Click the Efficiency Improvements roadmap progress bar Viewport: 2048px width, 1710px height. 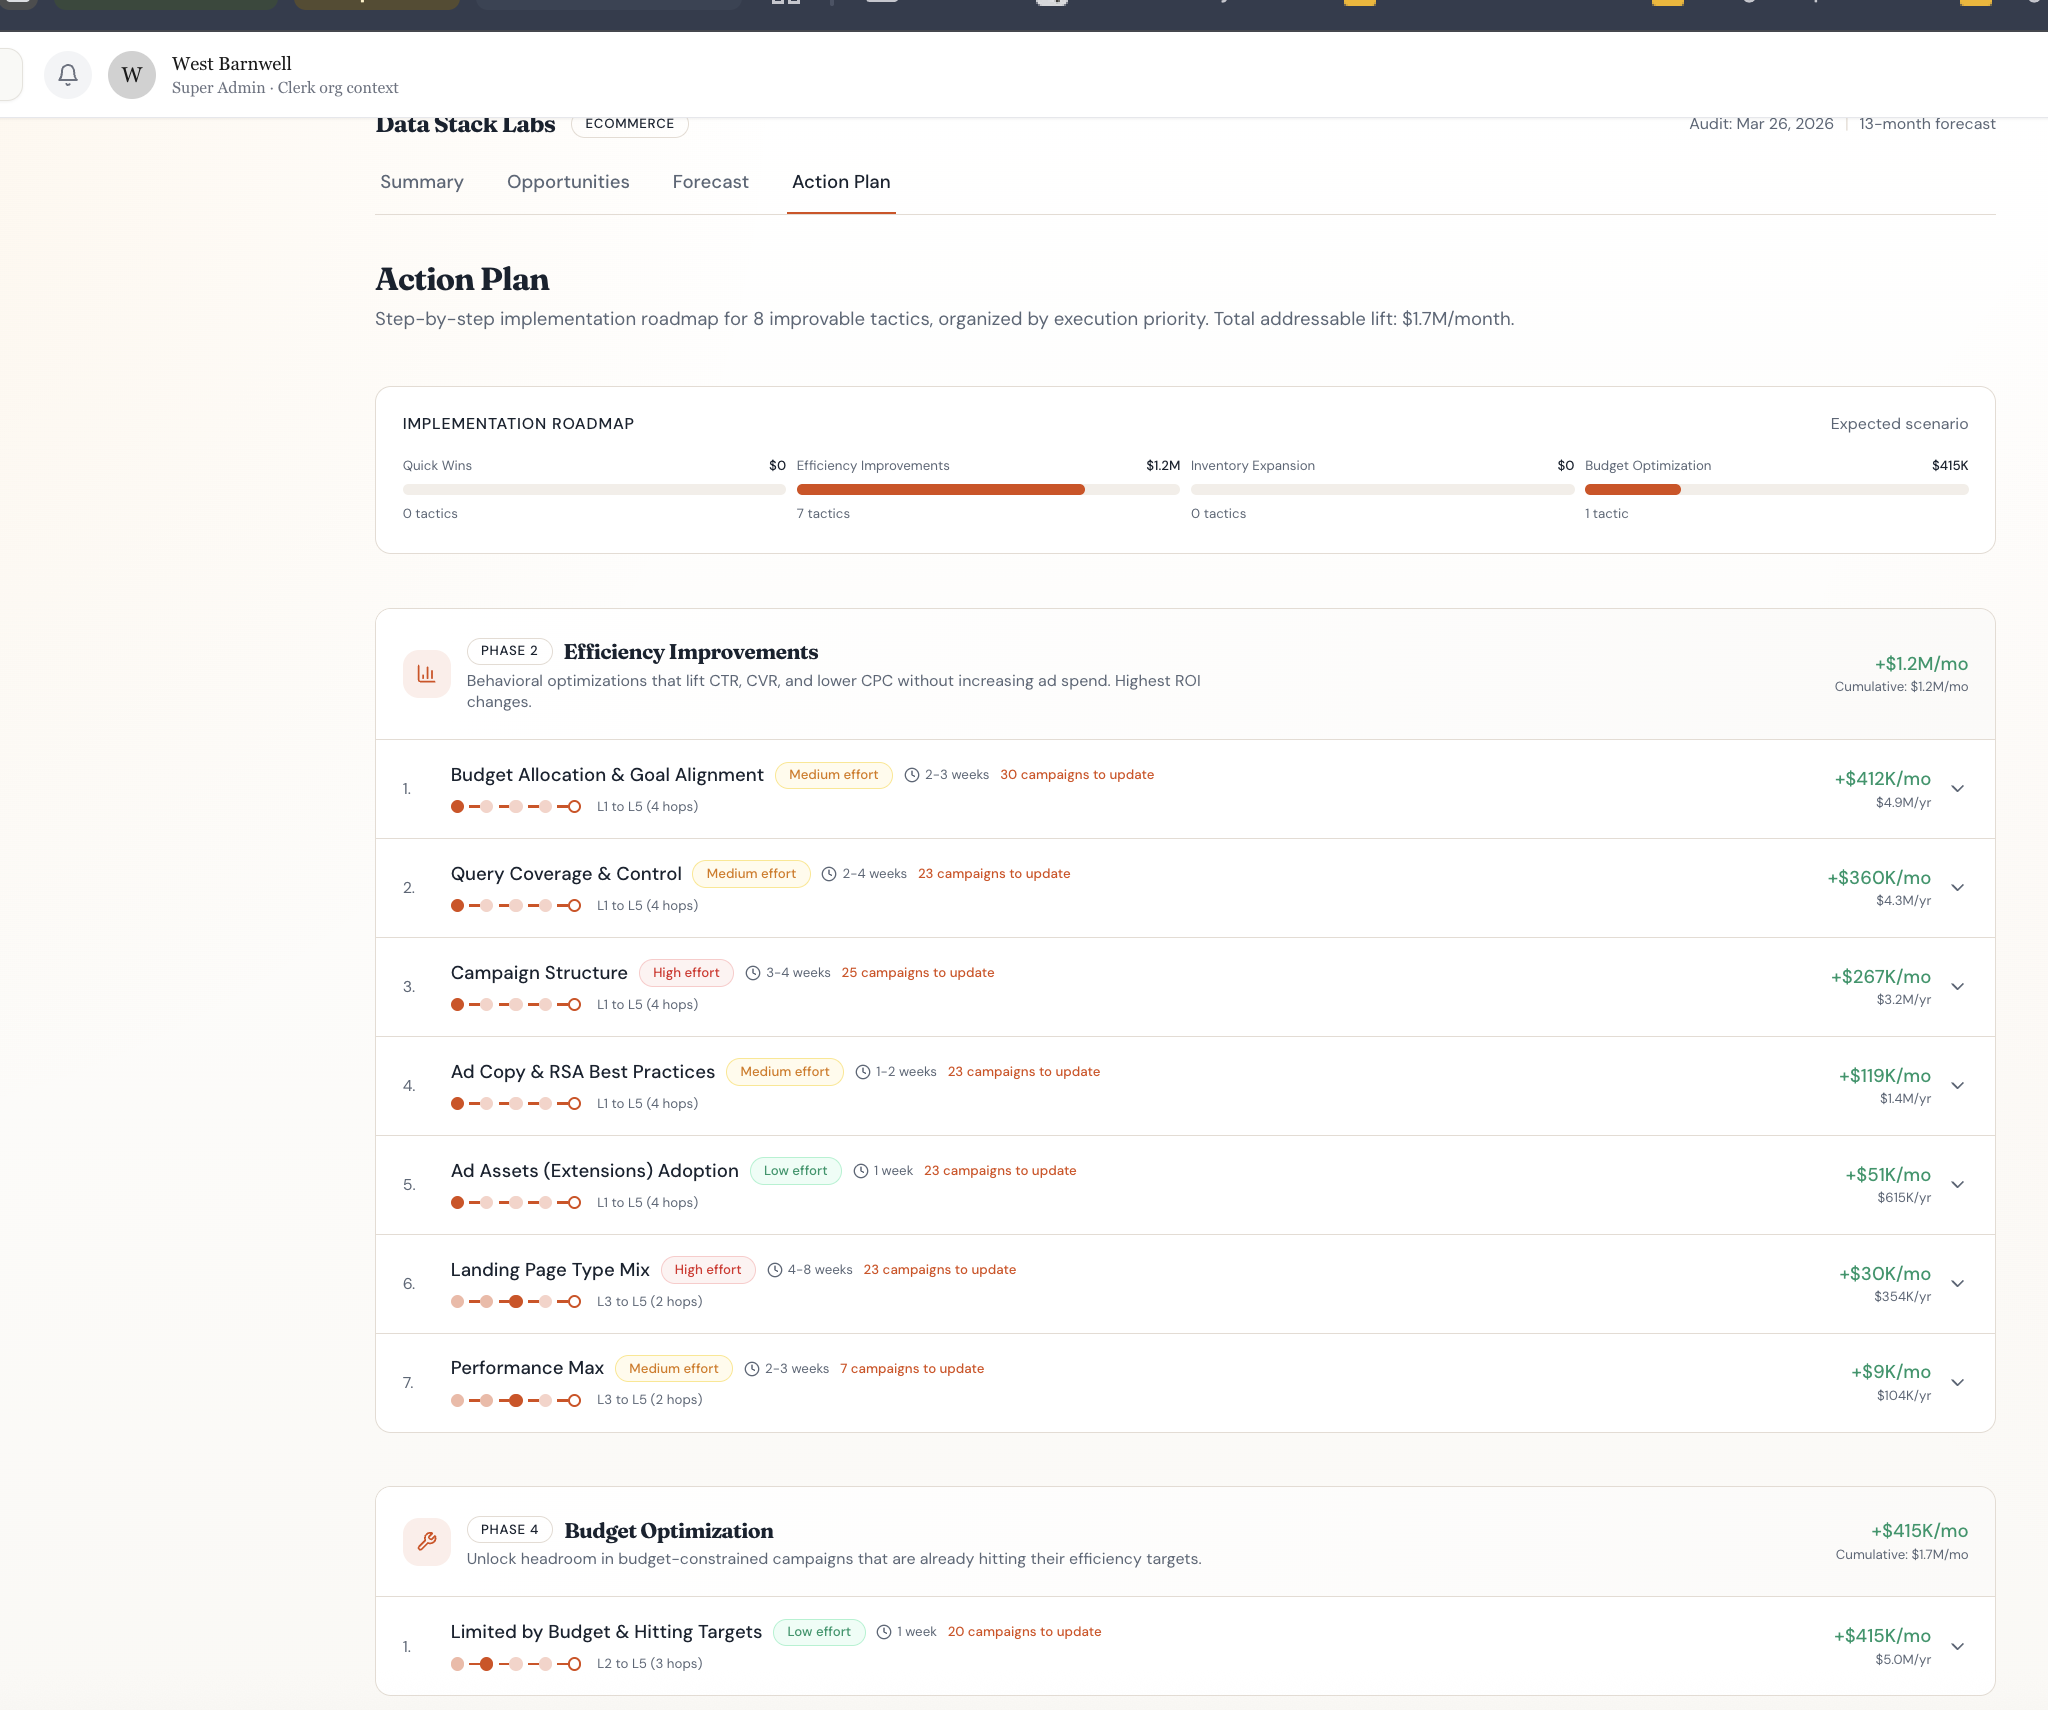click(x=988, y=490)
